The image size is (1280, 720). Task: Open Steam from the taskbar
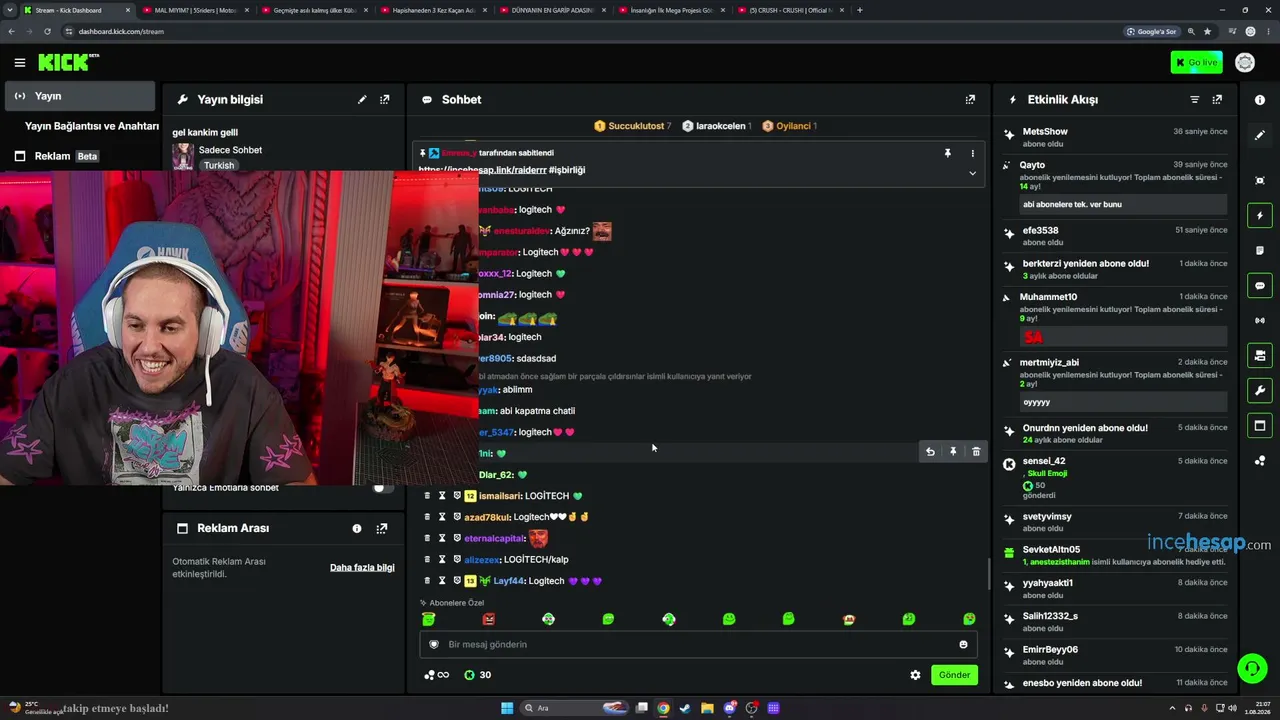click(x=685, y=708)
